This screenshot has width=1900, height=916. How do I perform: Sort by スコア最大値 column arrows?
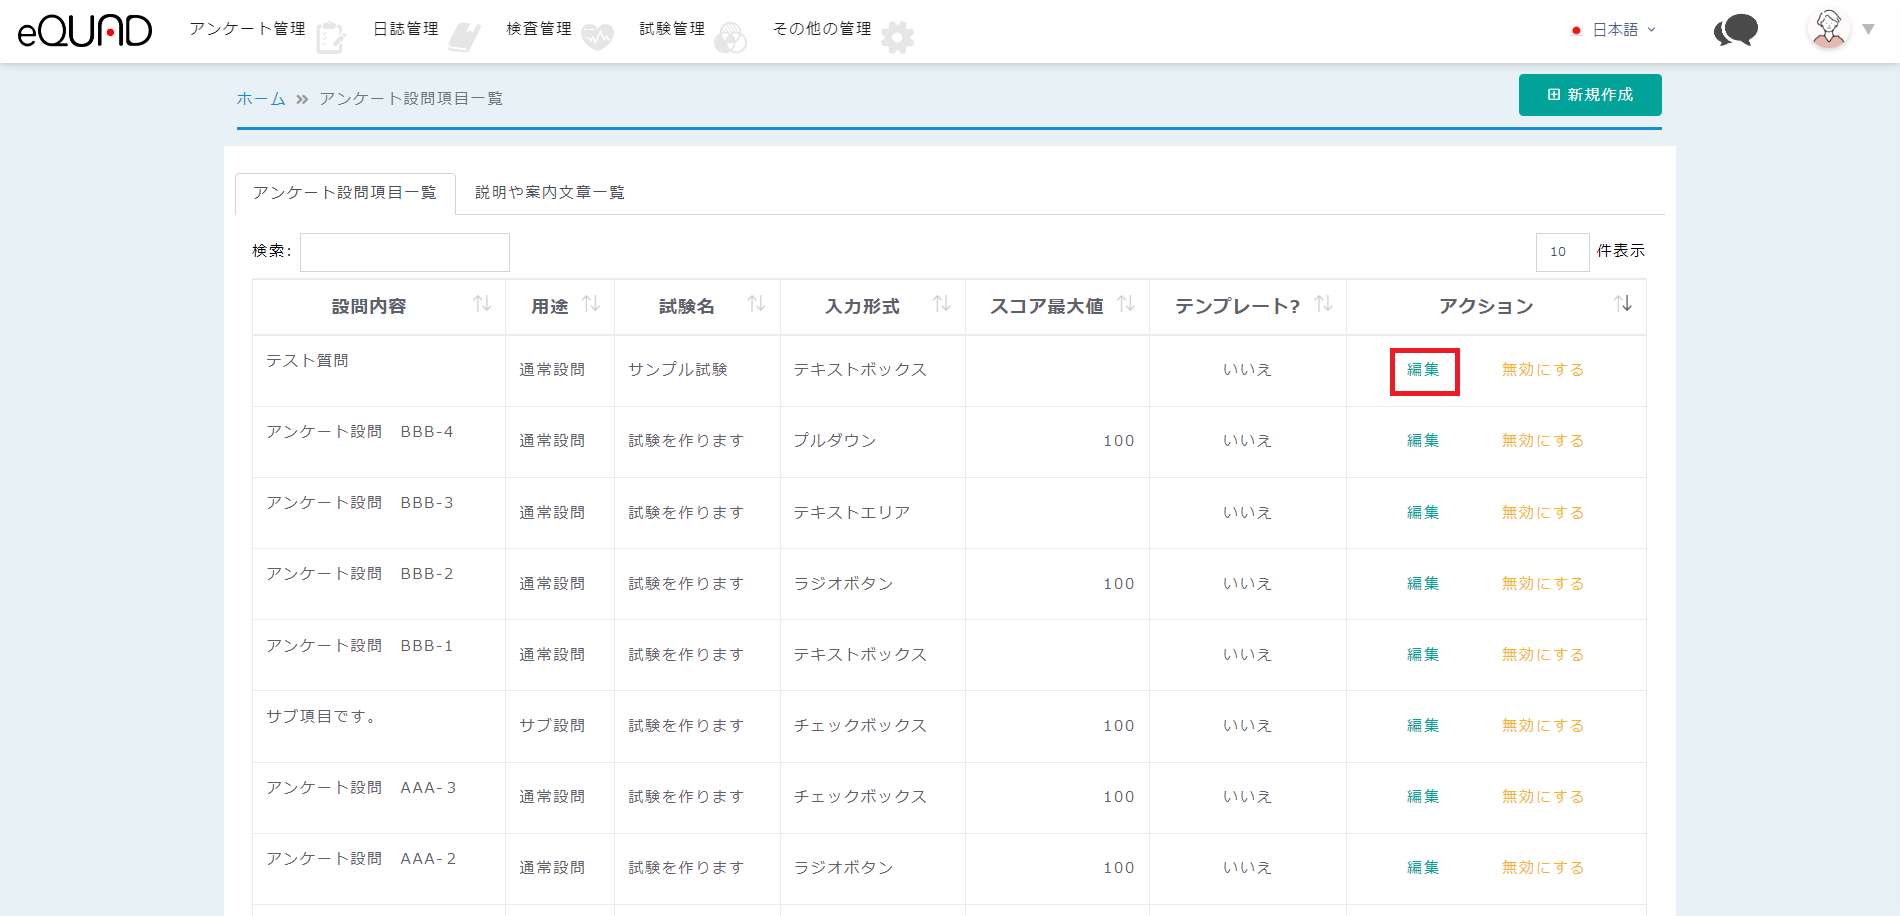pyautogui.click(x=1126, y=304)
